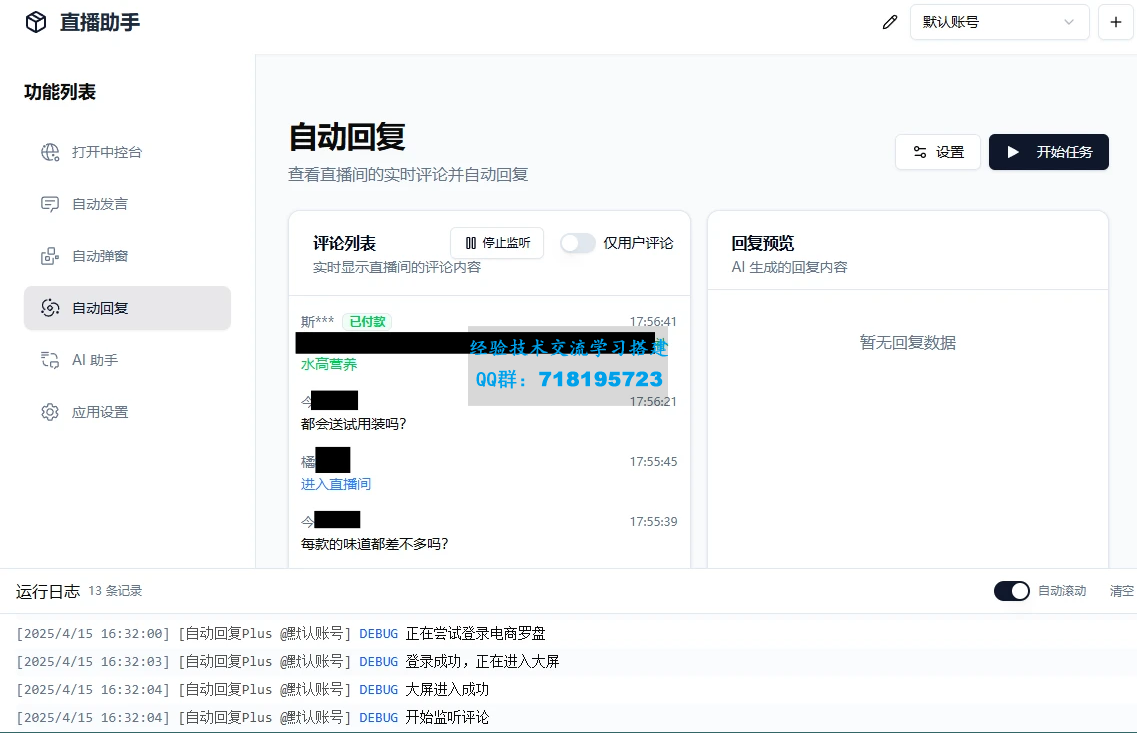
Task: Click the 评论列表 heading
Action: pos(344,244)
